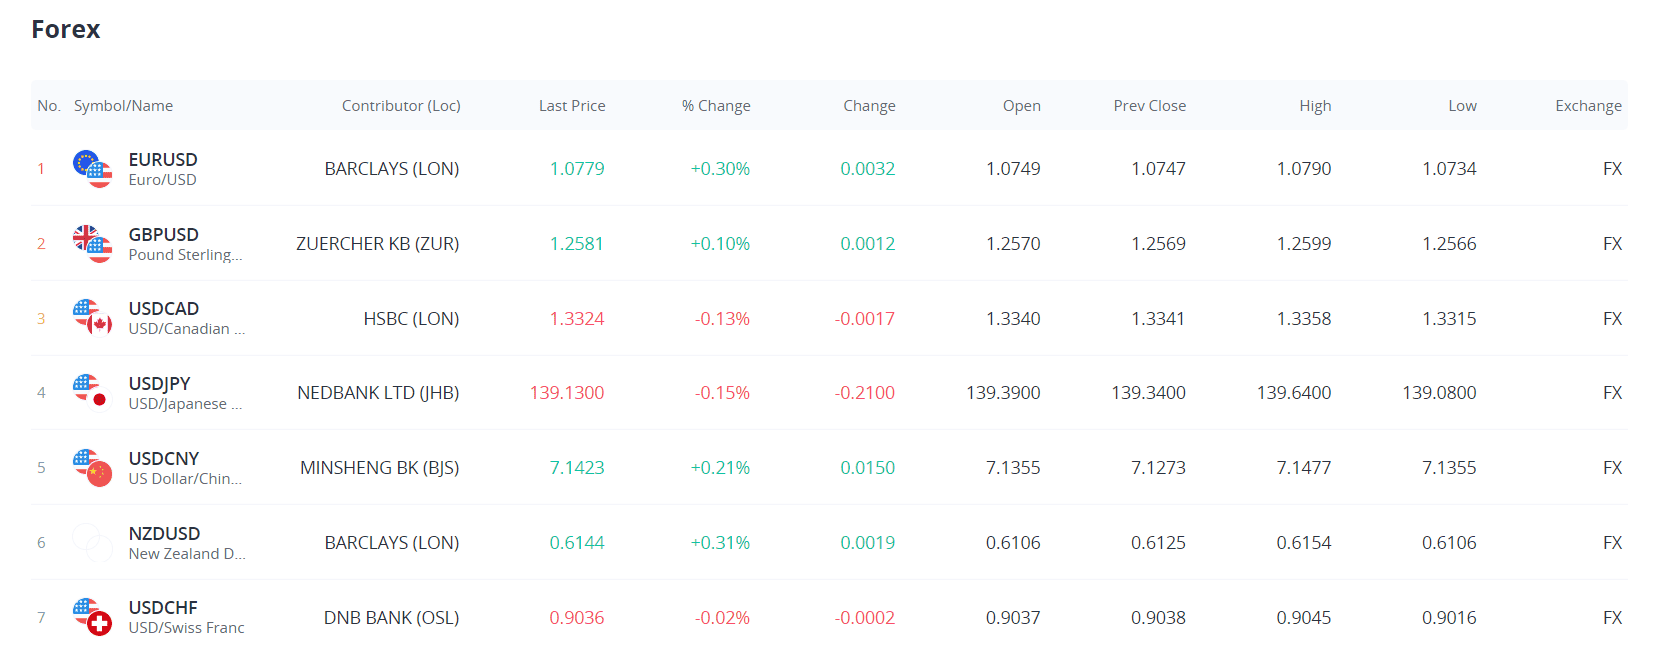Click the USDJPY US/Japan flag icon
The height and width of the screenshot is (649, 1654).
[92, 393]
